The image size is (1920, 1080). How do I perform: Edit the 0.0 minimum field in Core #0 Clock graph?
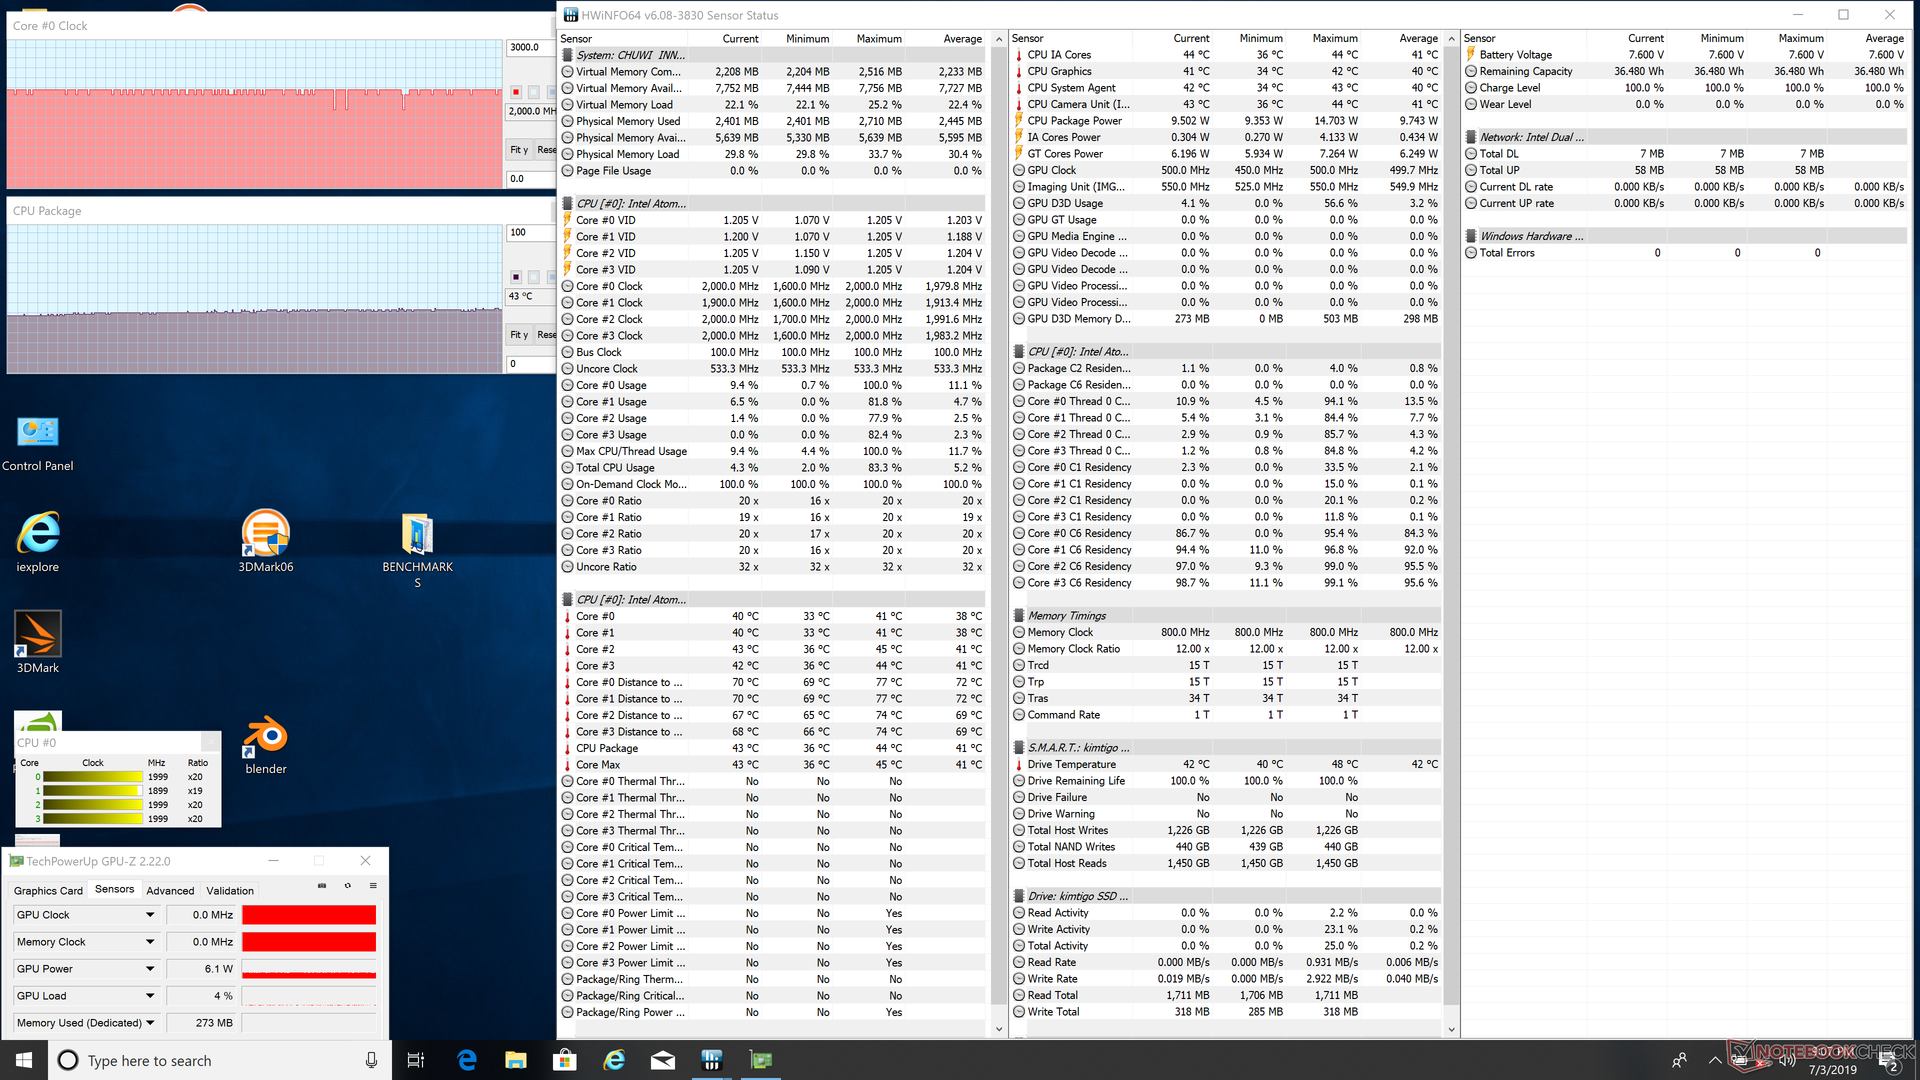pyautogui.click(x=530, y=179)
